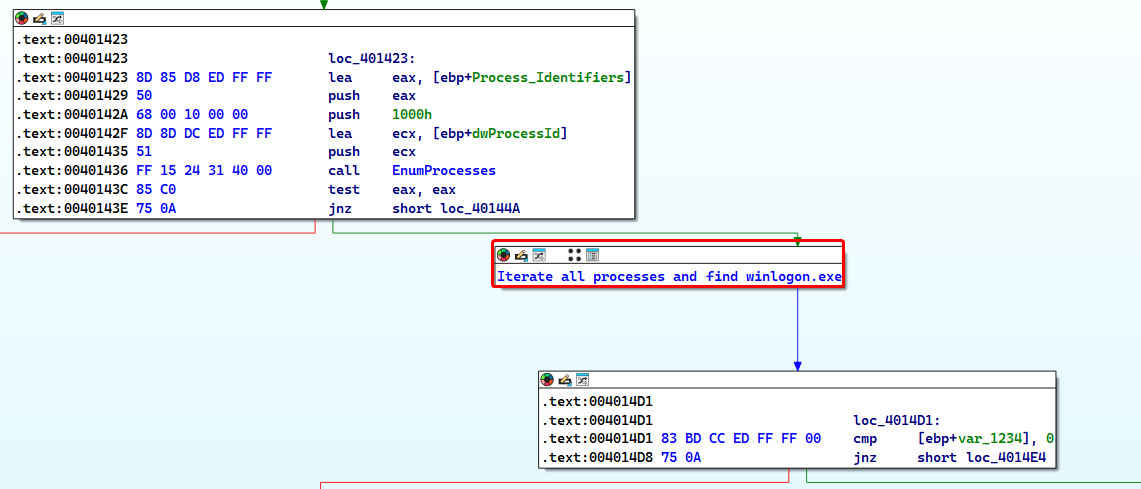Select the 'Iterate all processes' group label text
The image size is (1141, 489).
tap(669, 276)
